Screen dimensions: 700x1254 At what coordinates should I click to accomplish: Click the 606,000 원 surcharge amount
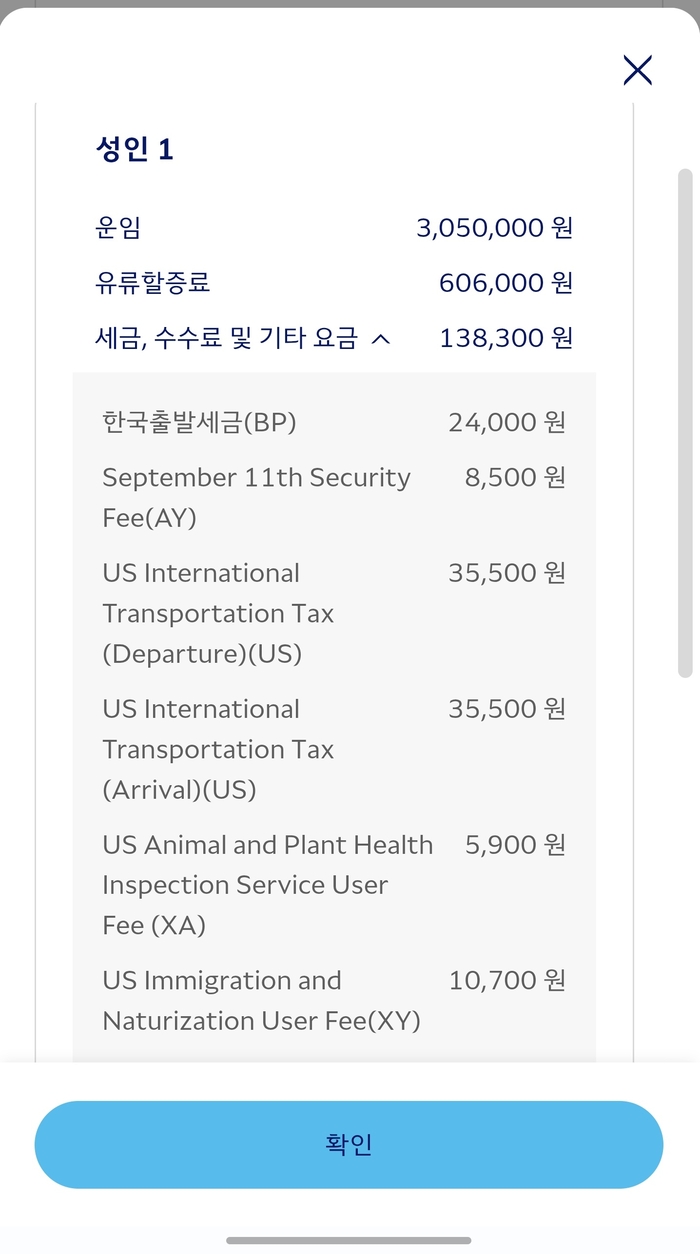pos(505,283)
